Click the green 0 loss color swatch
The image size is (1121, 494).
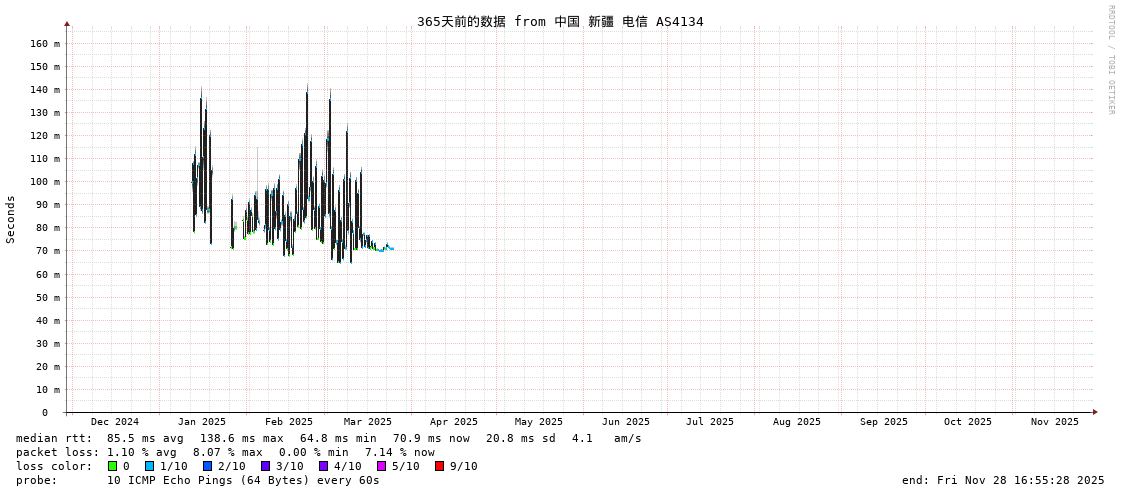[113, 466]
